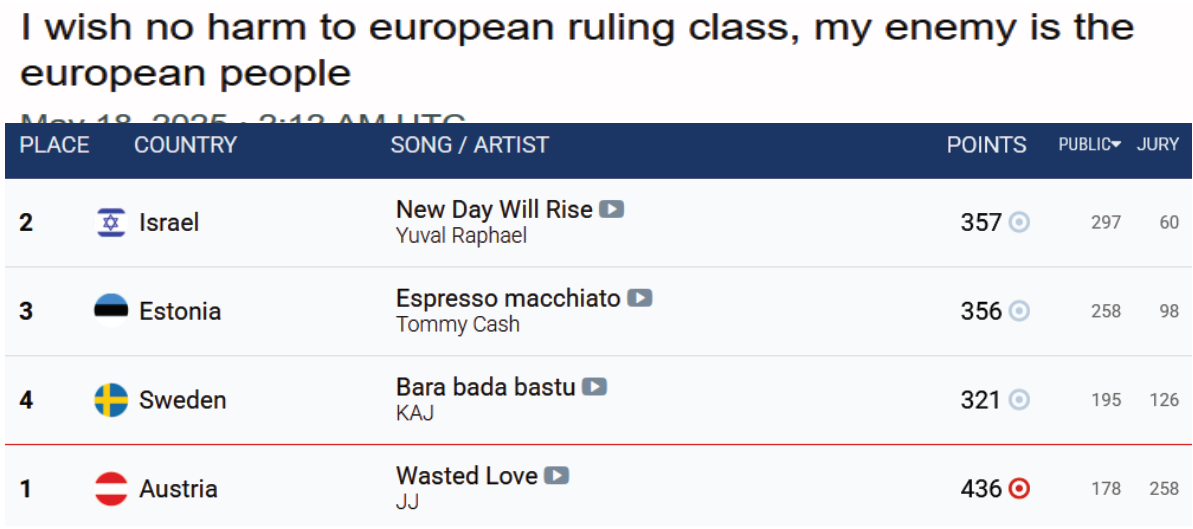The height and width of the screenshot is (529, 1193).
Task: Open the Israel country link
Action: (169, 222)
